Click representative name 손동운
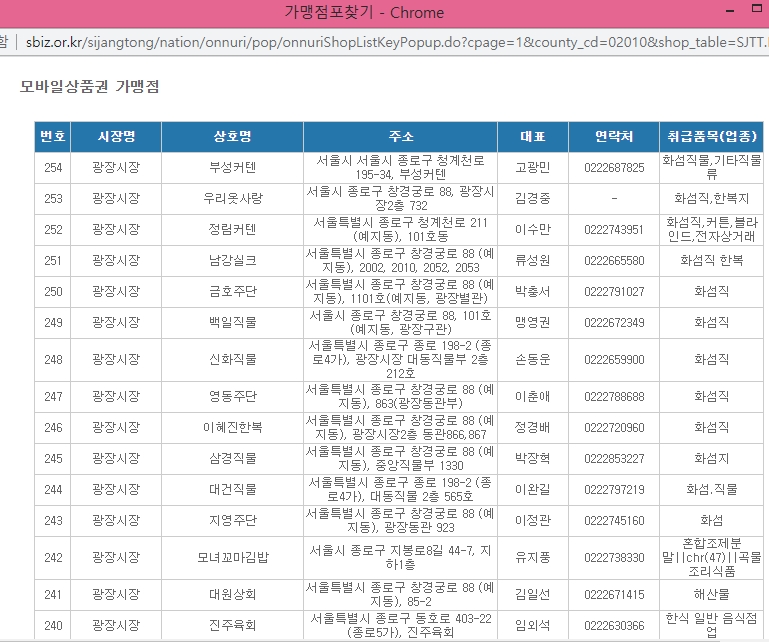 tap(533, 360)
